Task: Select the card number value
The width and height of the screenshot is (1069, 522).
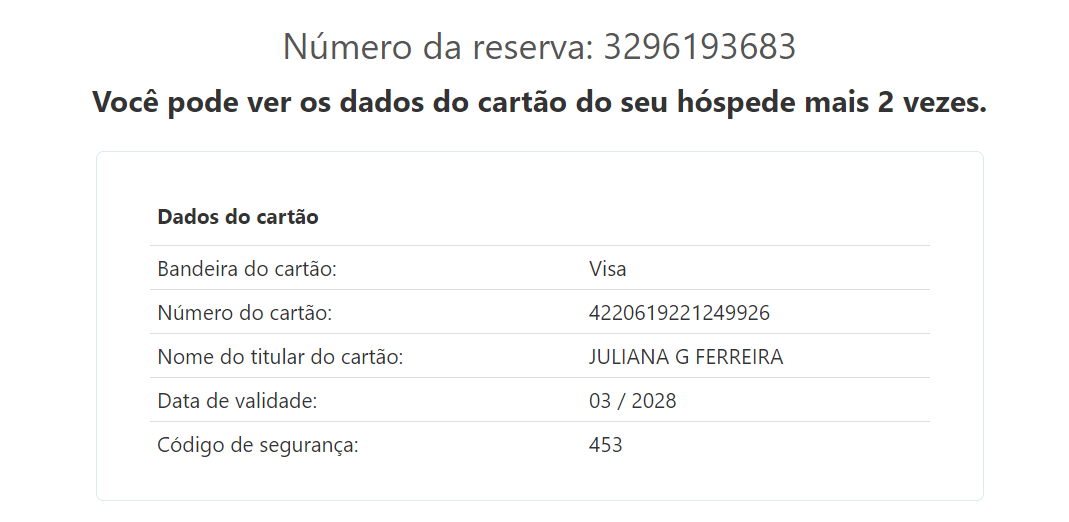Action: (679, 313)
